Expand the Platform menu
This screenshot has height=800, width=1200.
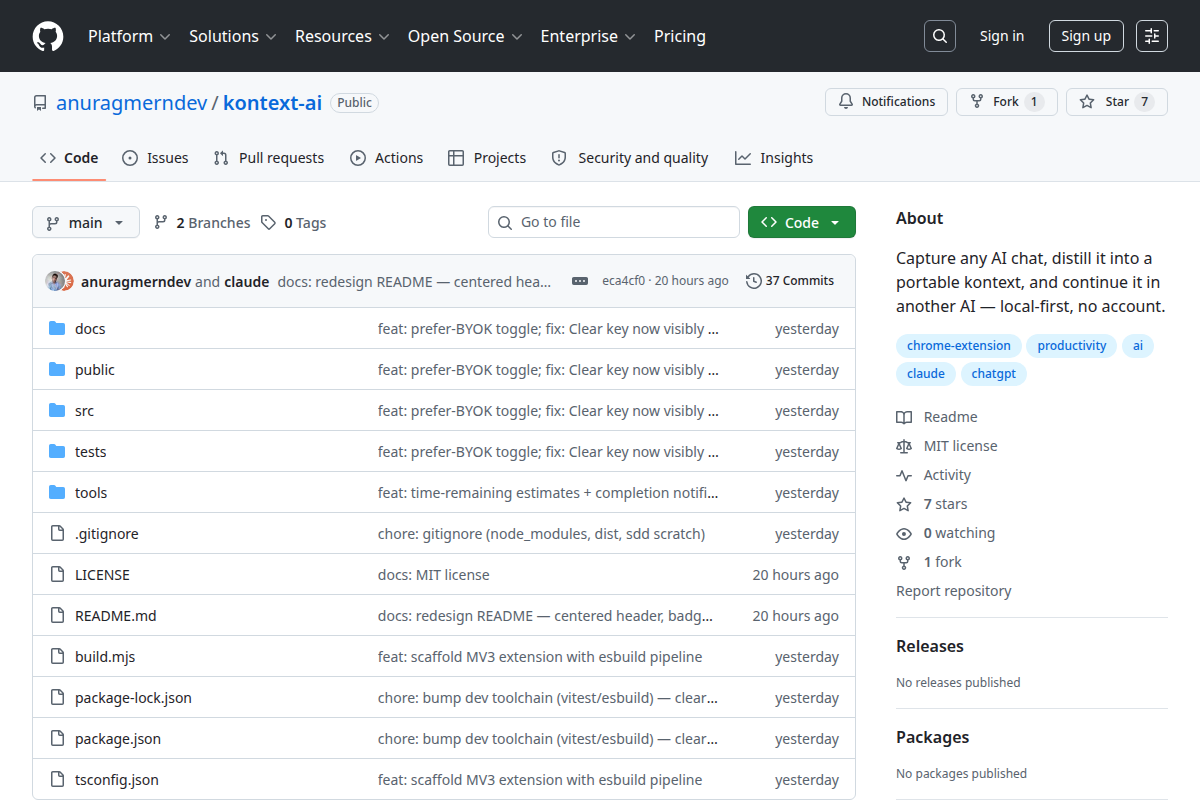coord(129,36)
